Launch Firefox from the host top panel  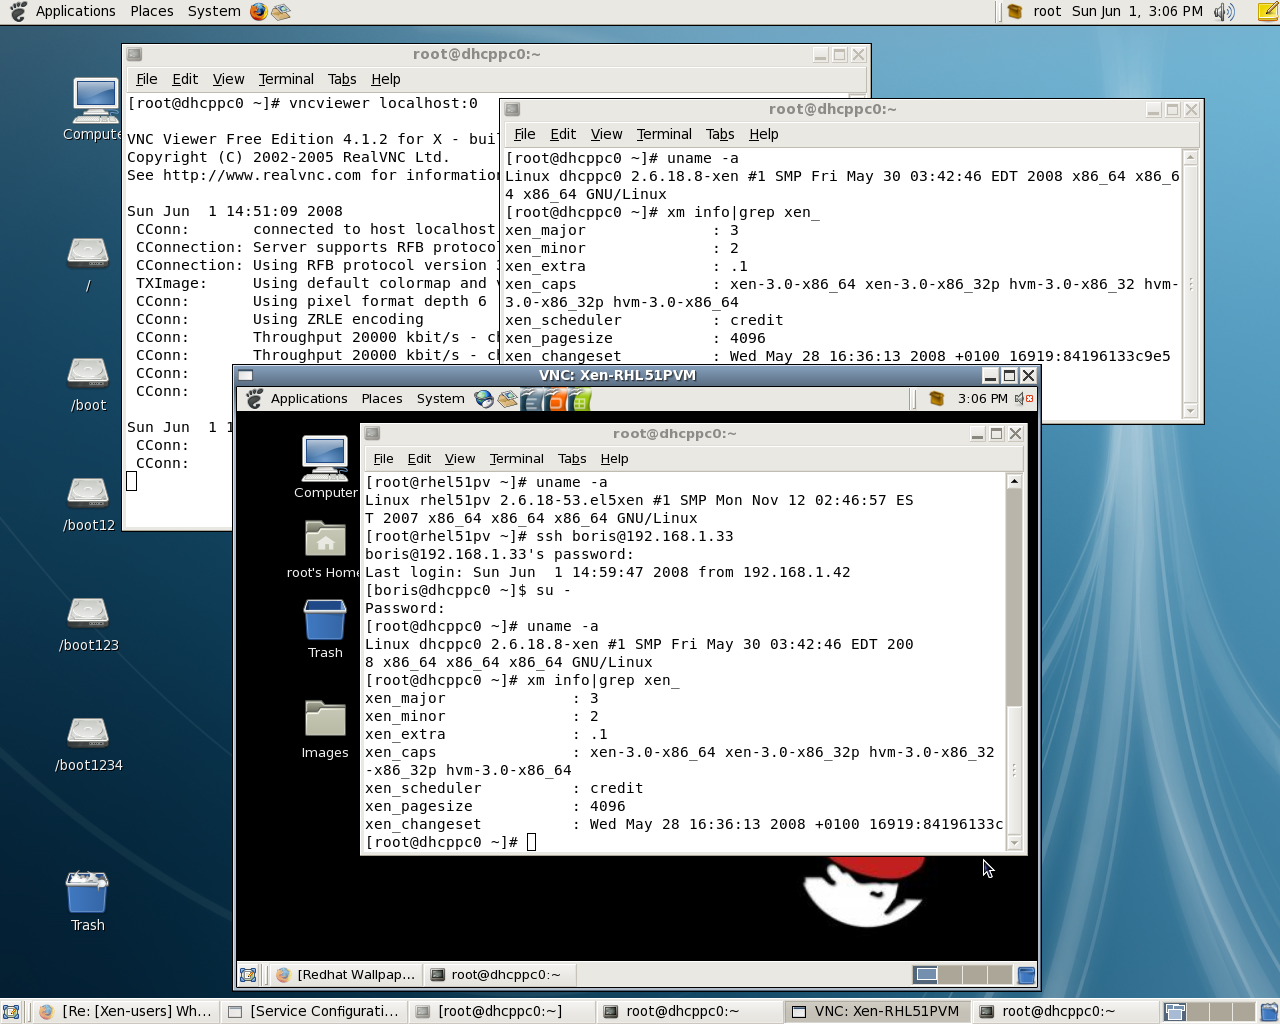259,11
